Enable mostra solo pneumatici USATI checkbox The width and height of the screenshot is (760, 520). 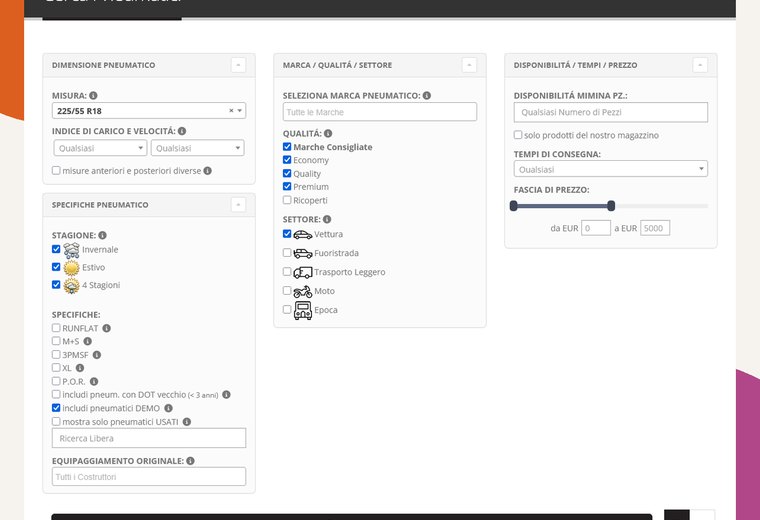(56, 421)
